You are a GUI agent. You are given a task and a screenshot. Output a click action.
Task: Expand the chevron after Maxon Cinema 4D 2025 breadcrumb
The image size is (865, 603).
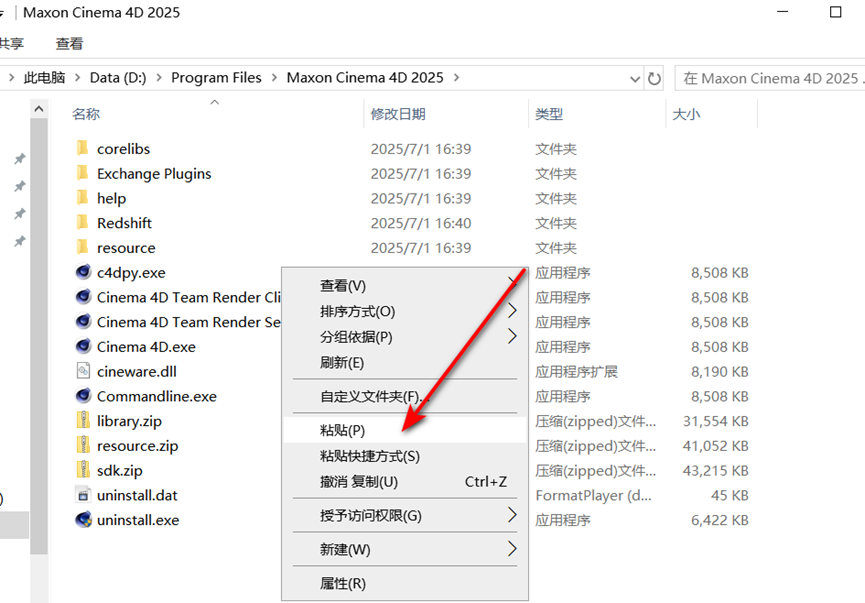point(456,78)
